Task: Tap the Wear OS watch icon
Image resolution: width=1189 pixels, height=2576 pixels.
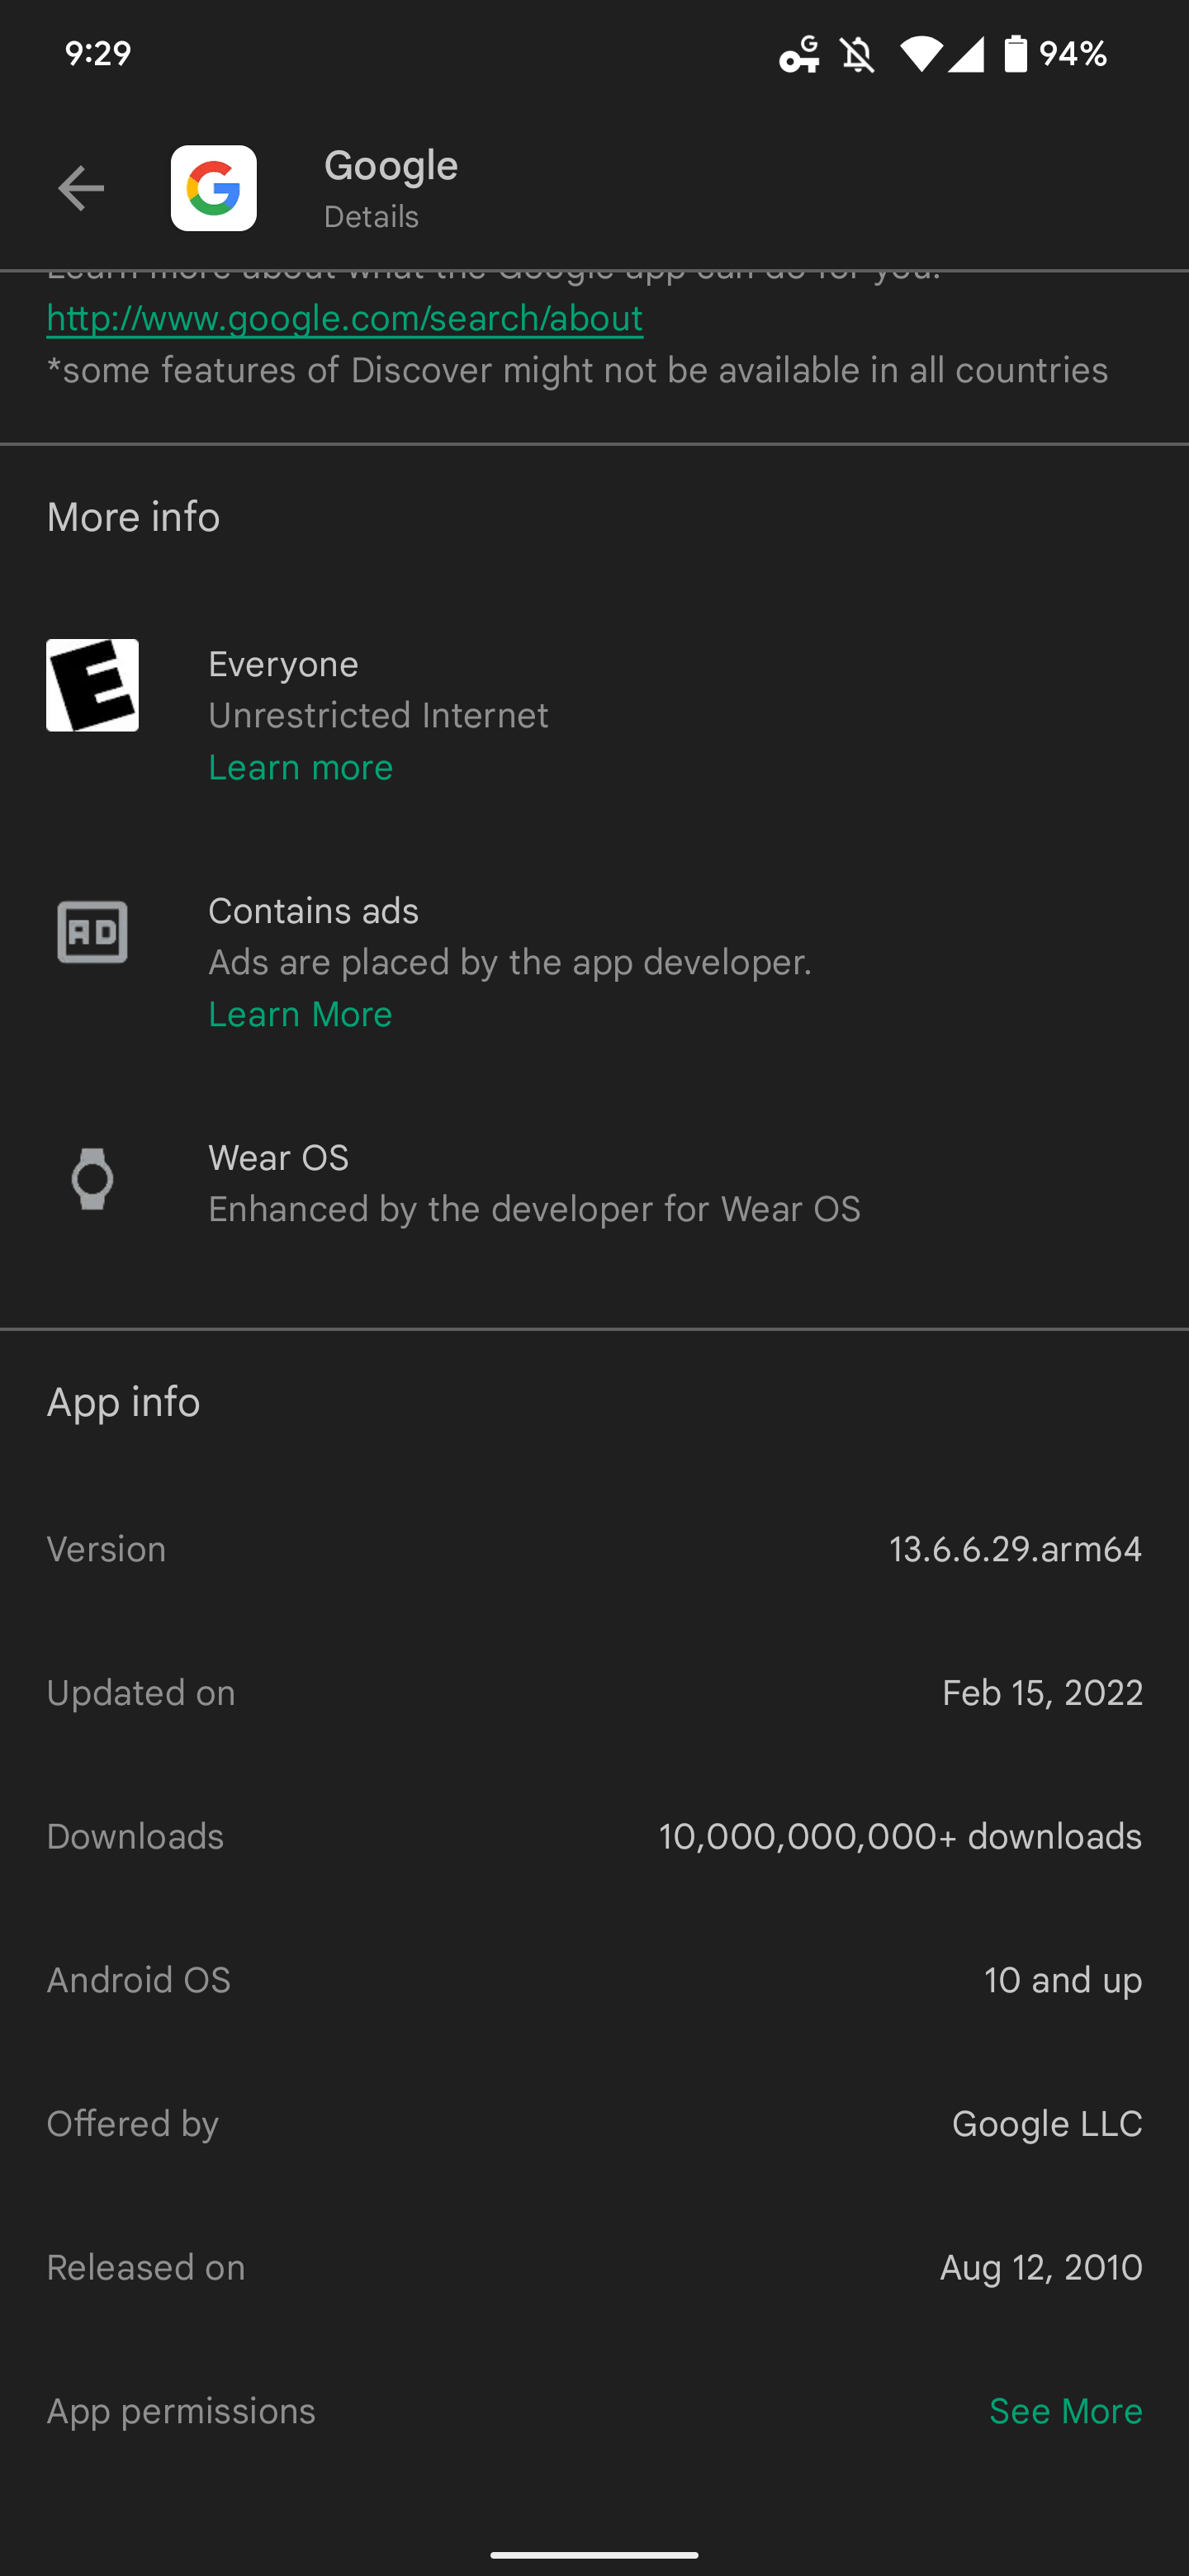Action: pyautogui.click(x=92, y=1179)
